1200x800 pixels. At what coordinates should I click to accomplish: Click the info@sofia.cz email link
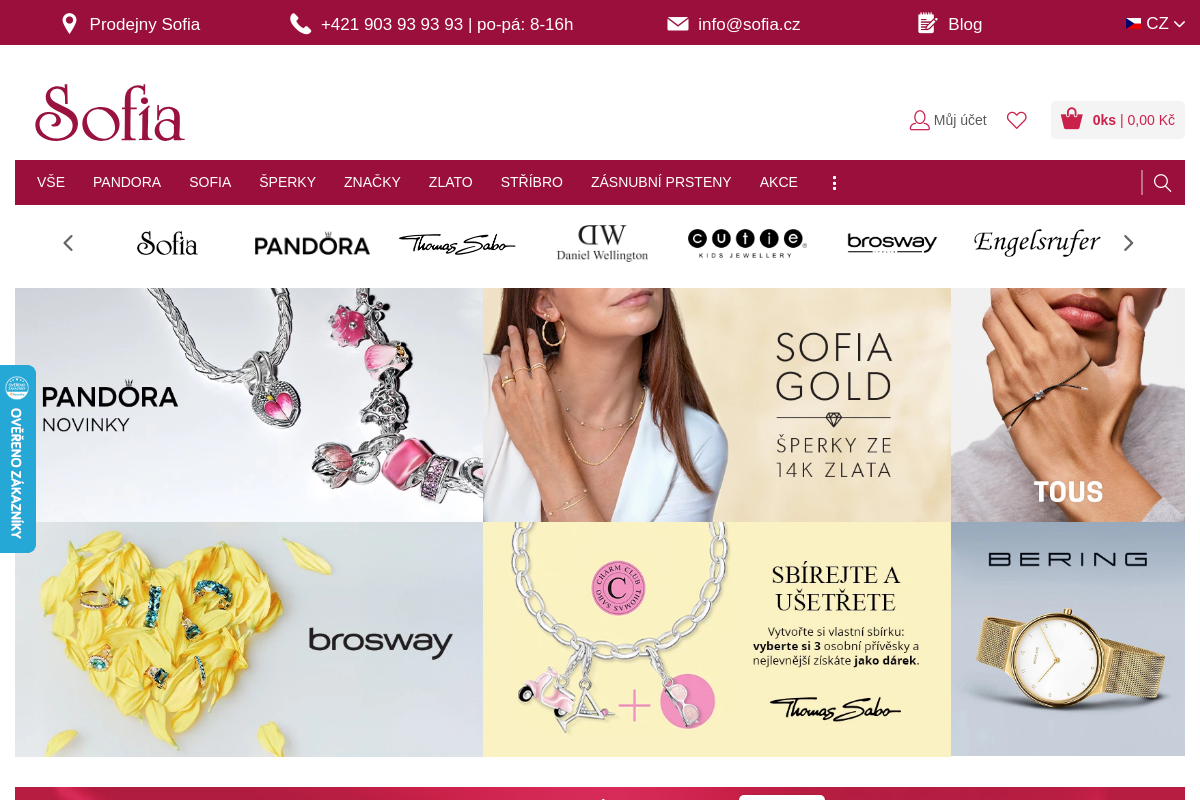coord(749,24)
